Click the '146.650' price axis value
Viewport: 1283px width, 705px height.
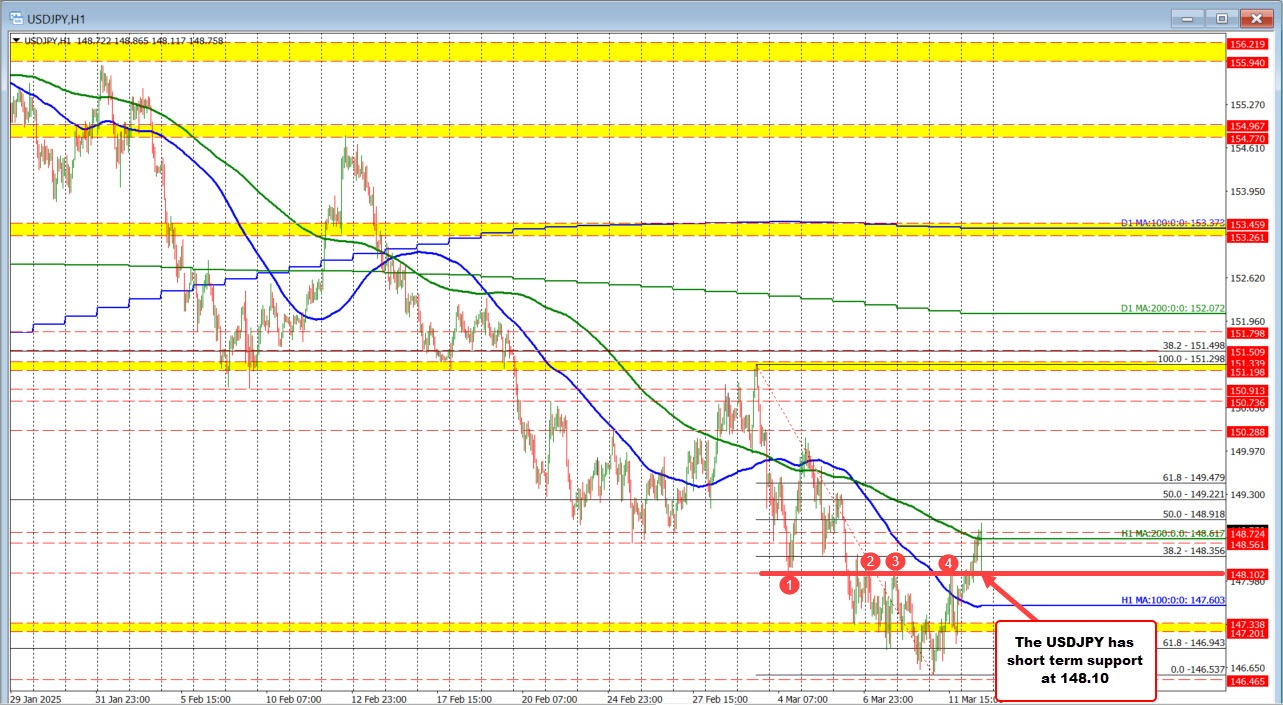pyautogui.click(x=1246, y=667)
